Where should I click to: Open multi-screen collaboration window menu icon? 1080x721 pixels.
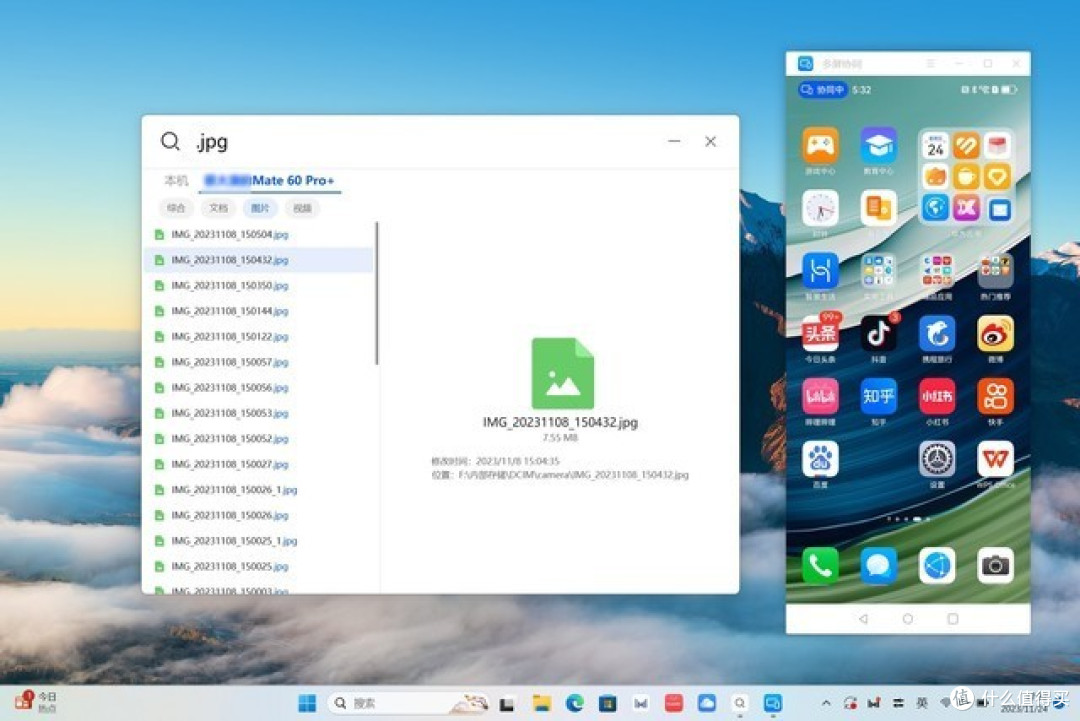(931, 63)
